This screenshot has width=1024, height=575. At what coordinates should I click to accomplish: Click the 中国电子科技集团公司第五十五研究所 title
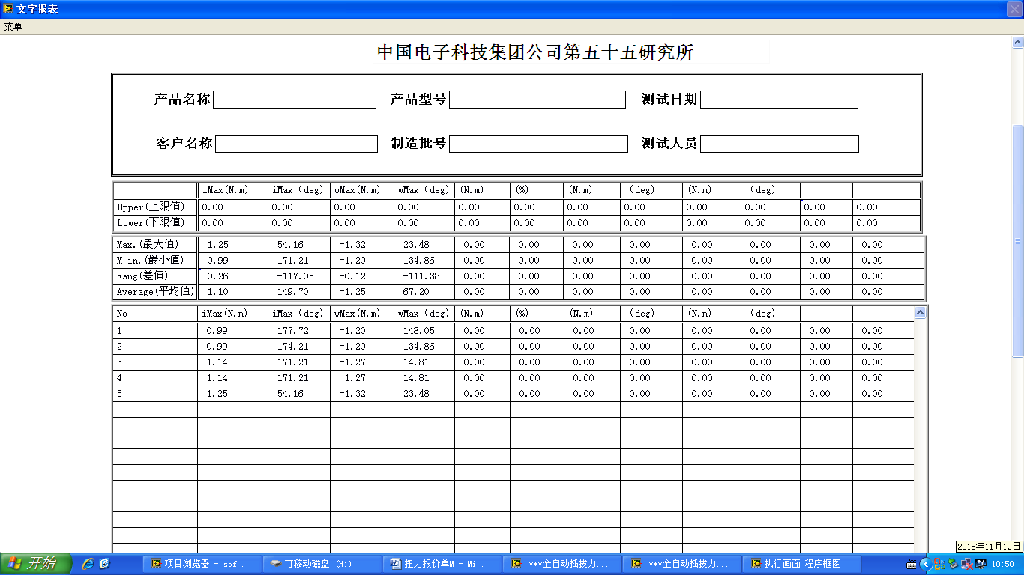click(x=535, y=52)
